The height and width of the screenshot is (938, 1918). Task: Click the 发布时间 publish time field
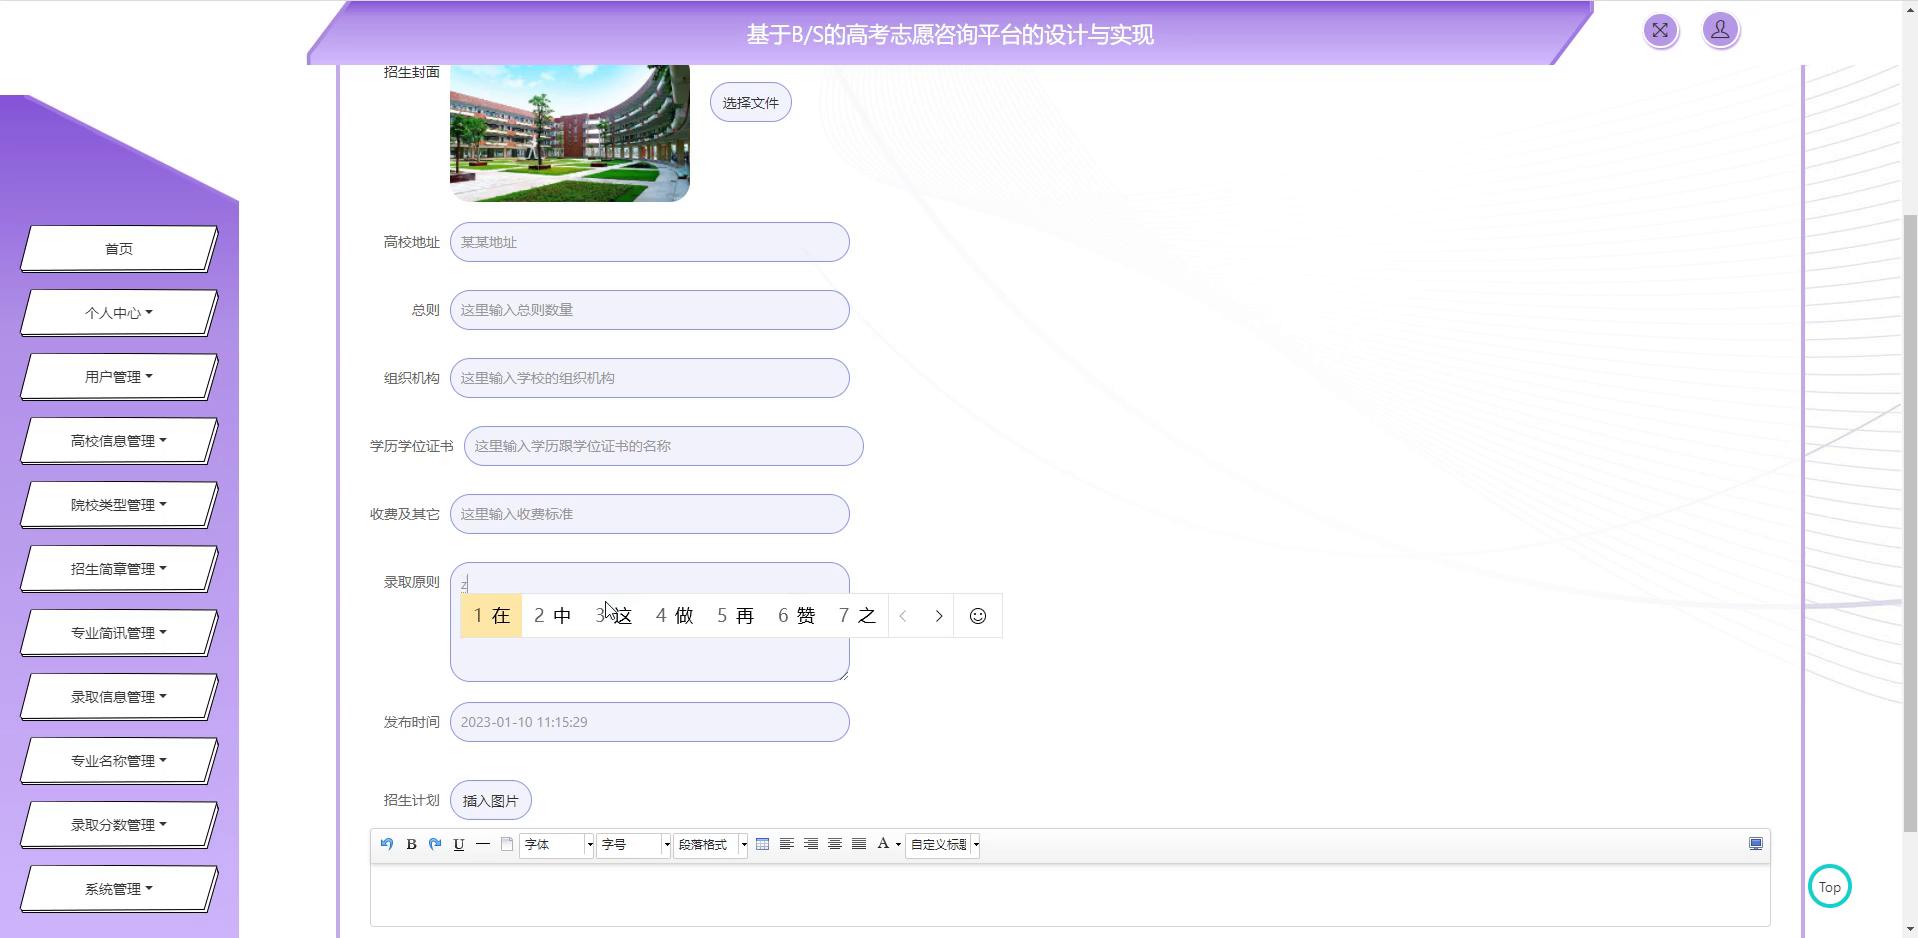click(650, 722)
